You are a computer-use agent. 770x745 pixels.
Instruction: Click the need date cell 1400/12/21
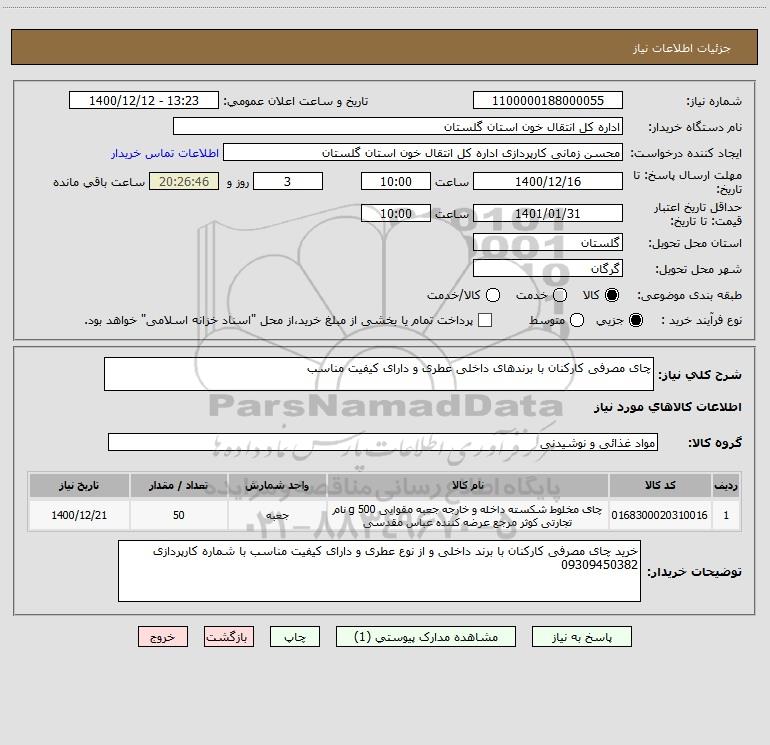tap(79, 515)
